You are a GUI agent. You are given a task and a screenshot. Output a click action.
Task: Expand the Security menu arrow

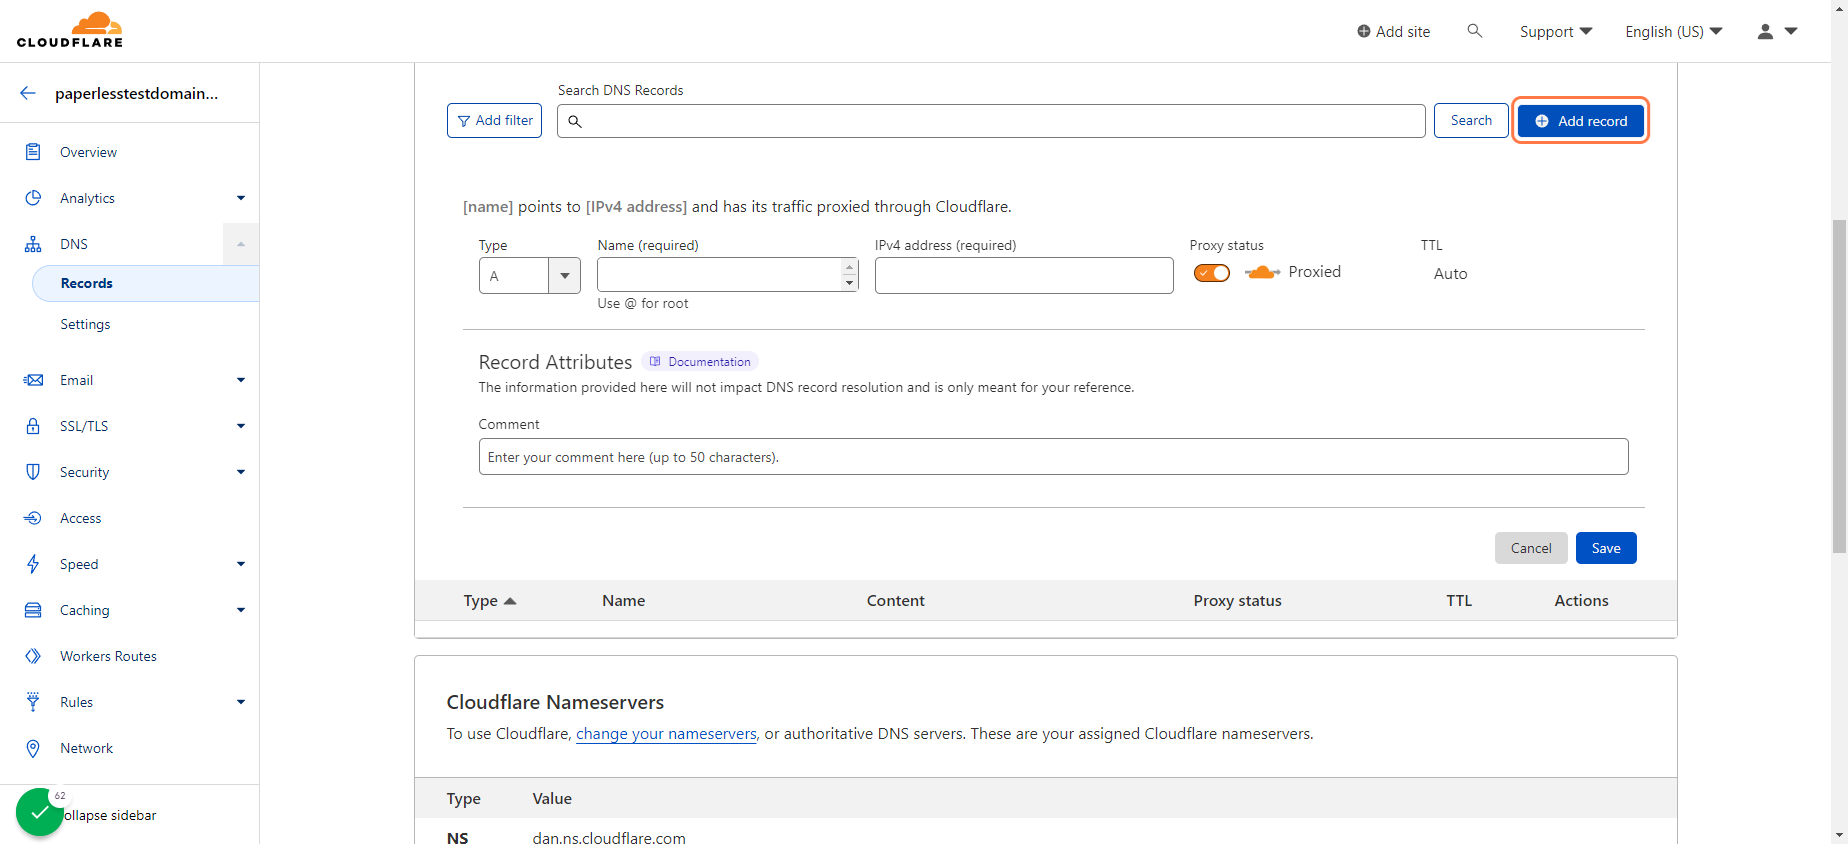(x=241, y=472)
